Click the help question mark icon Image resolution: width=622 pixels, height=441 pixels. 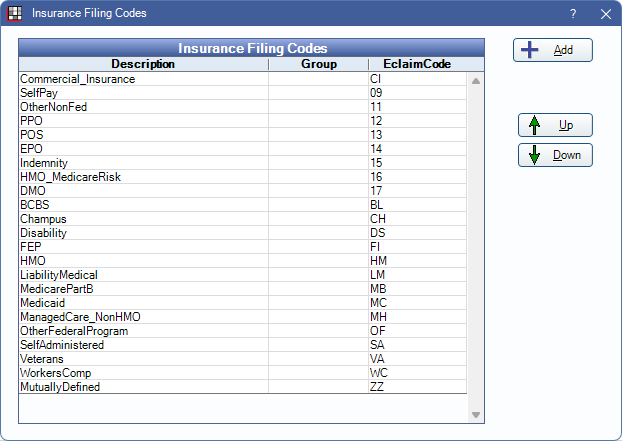pos(573,14)
